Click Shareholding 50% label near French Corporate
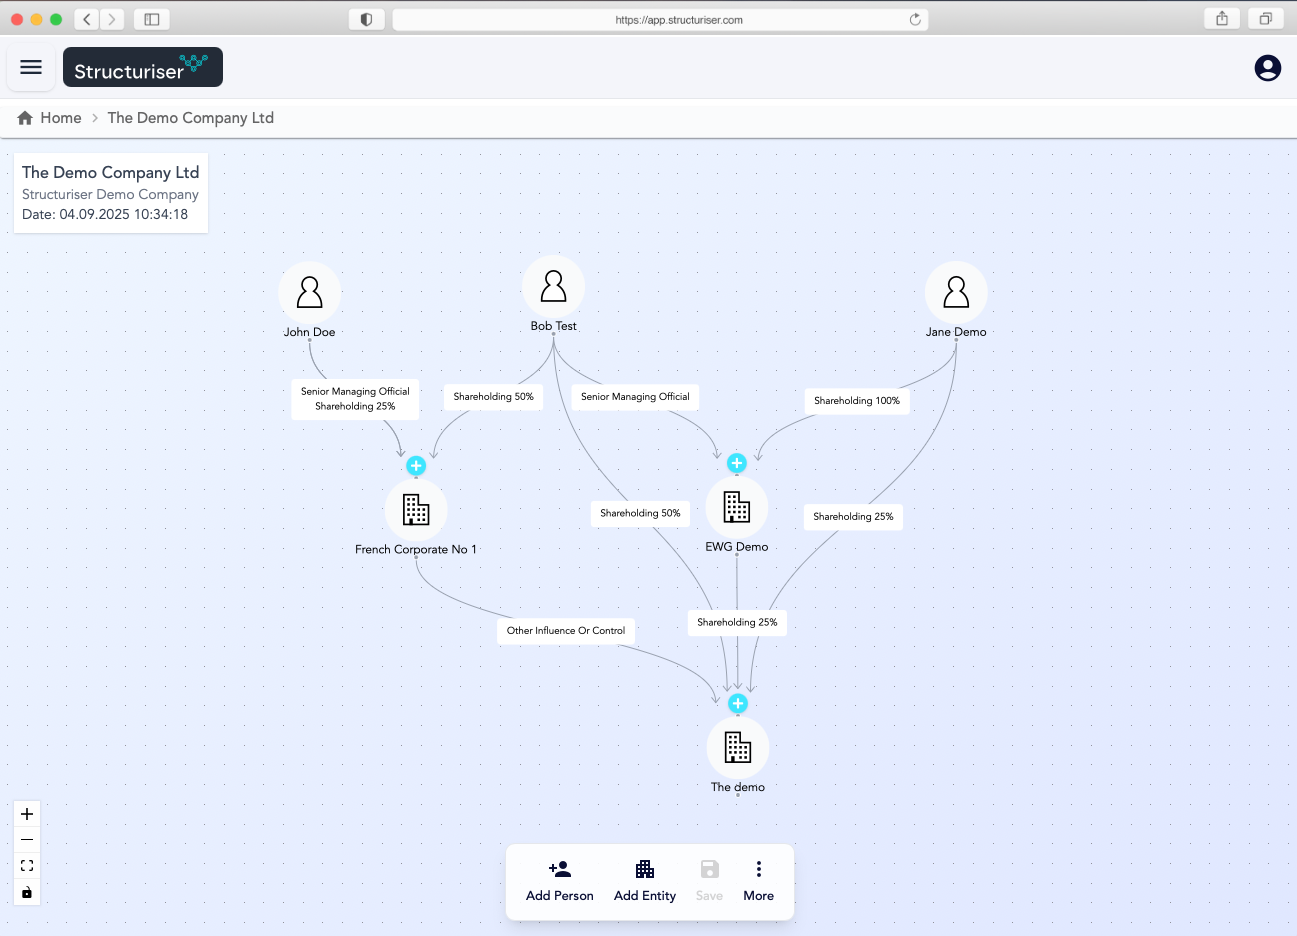This screenshot has width=1297, height=936. 494,397
